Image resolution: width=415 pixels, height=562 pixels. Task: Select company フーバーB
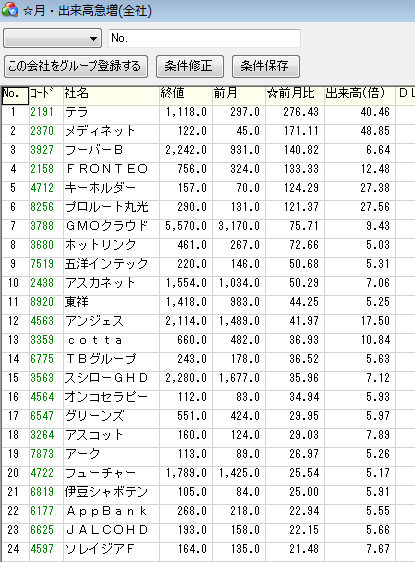point(94,150)
